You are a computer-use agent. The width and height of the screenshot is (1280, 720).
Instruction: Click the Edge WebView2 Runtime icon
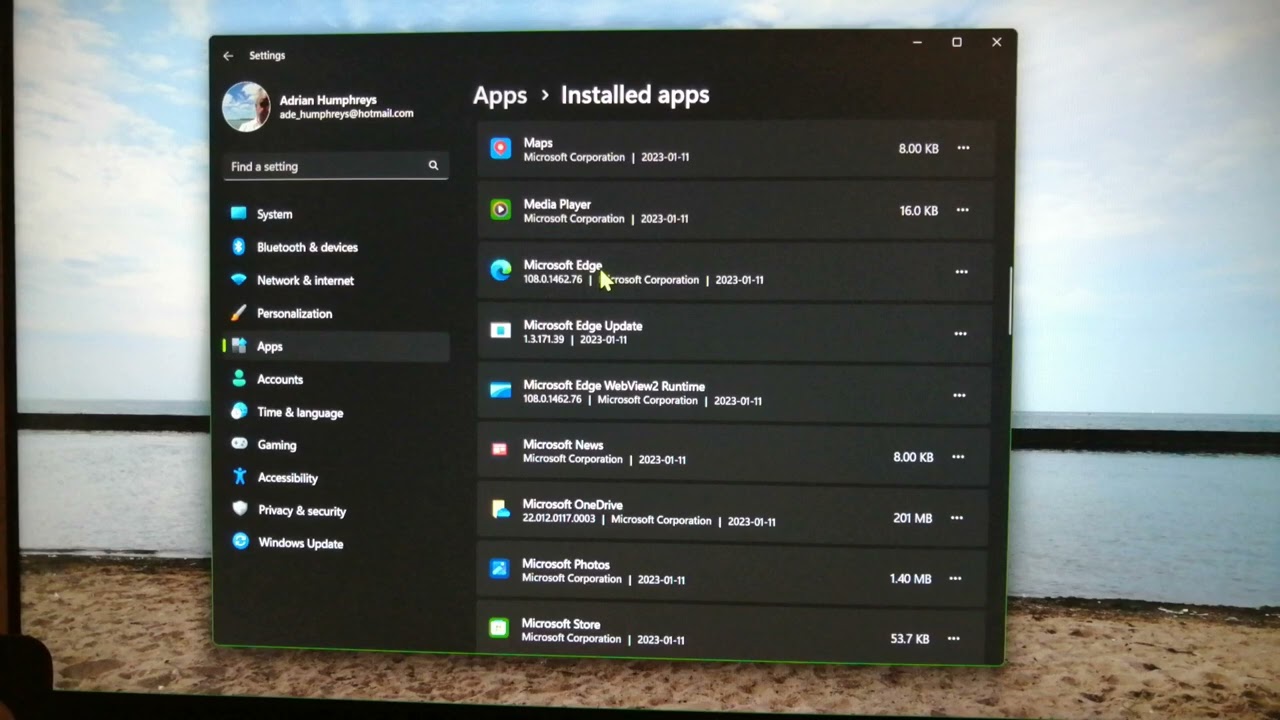[500, 391]
